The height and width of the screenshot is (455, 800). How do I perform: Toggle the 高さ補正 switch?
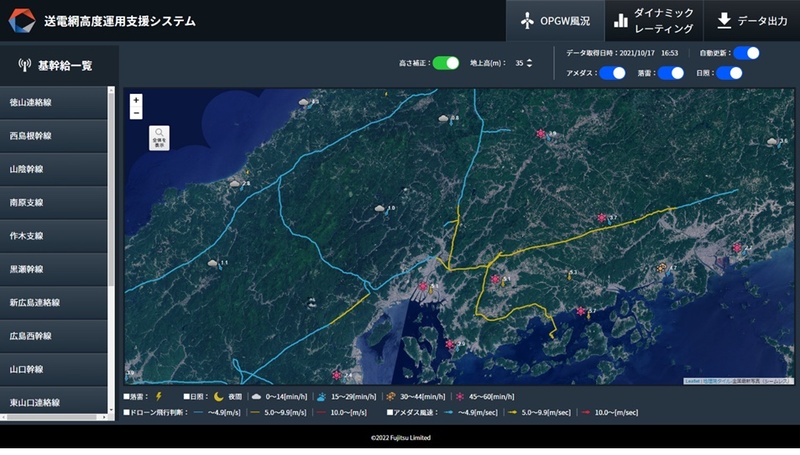[x=445, y=63]
